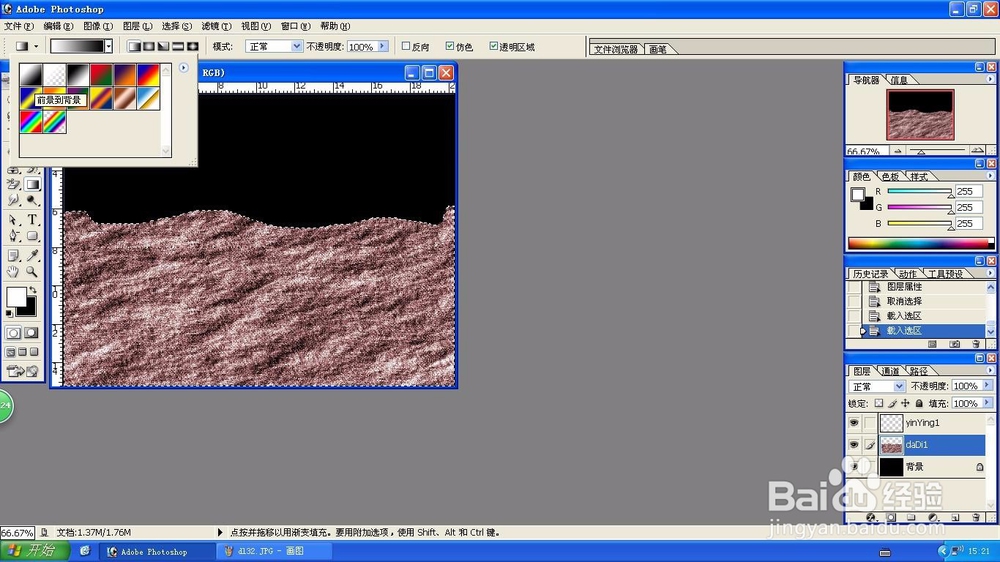Screen dimensions: 1000x562
Task: Switch to 动作 tab
Action: (x=908, y=274)
